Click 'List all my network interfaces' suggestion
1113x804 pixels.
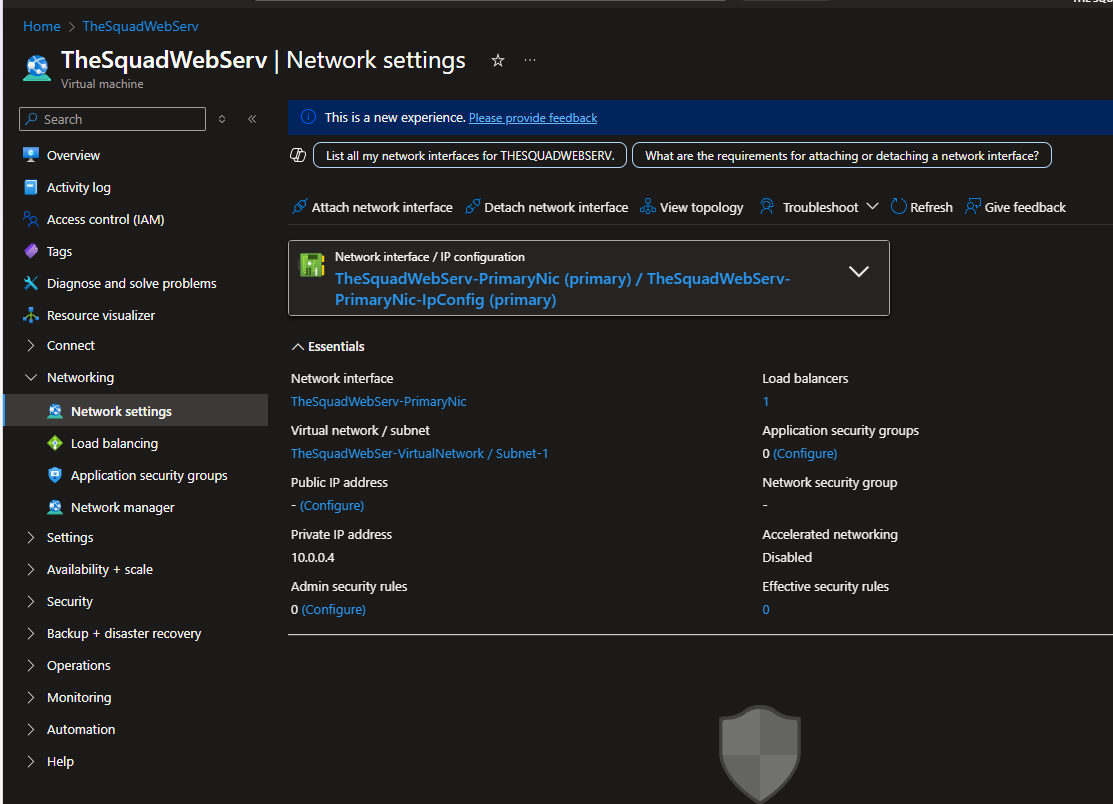470,155
